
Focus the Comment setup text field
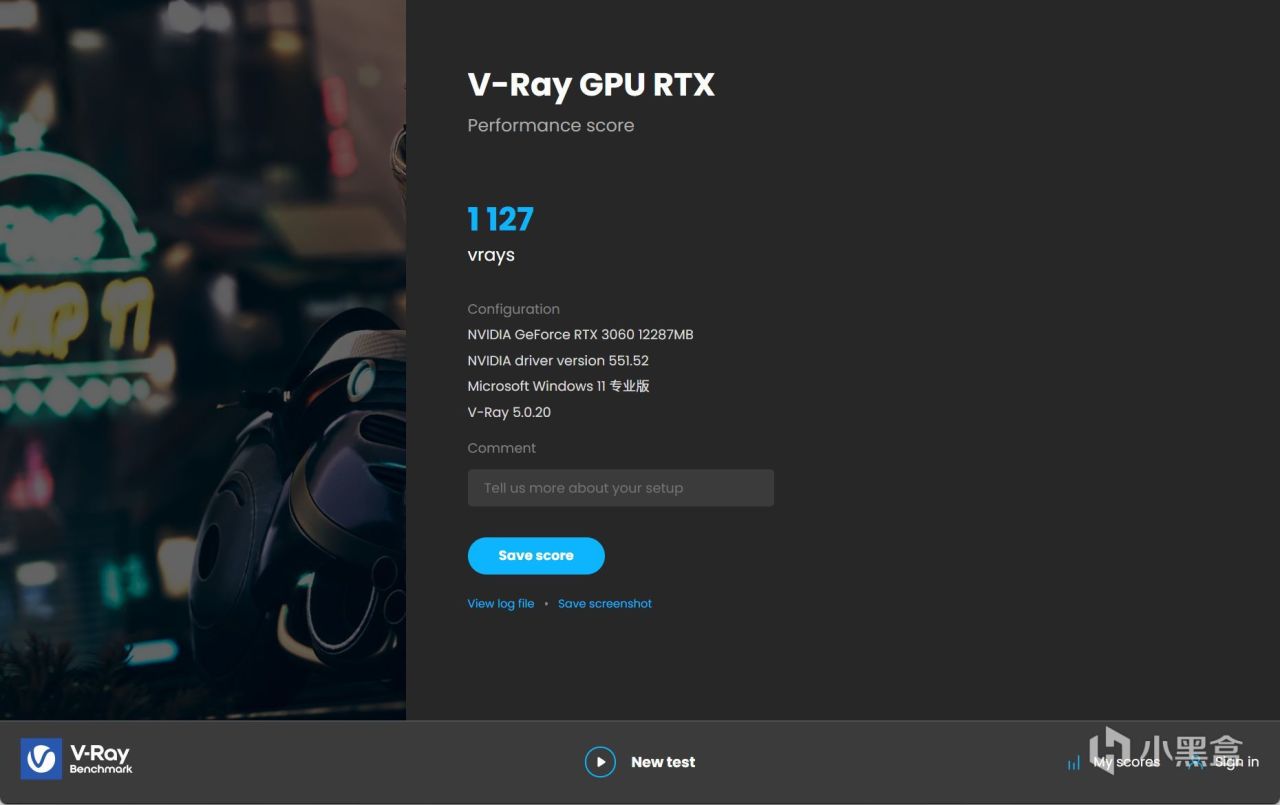[621, 488]
